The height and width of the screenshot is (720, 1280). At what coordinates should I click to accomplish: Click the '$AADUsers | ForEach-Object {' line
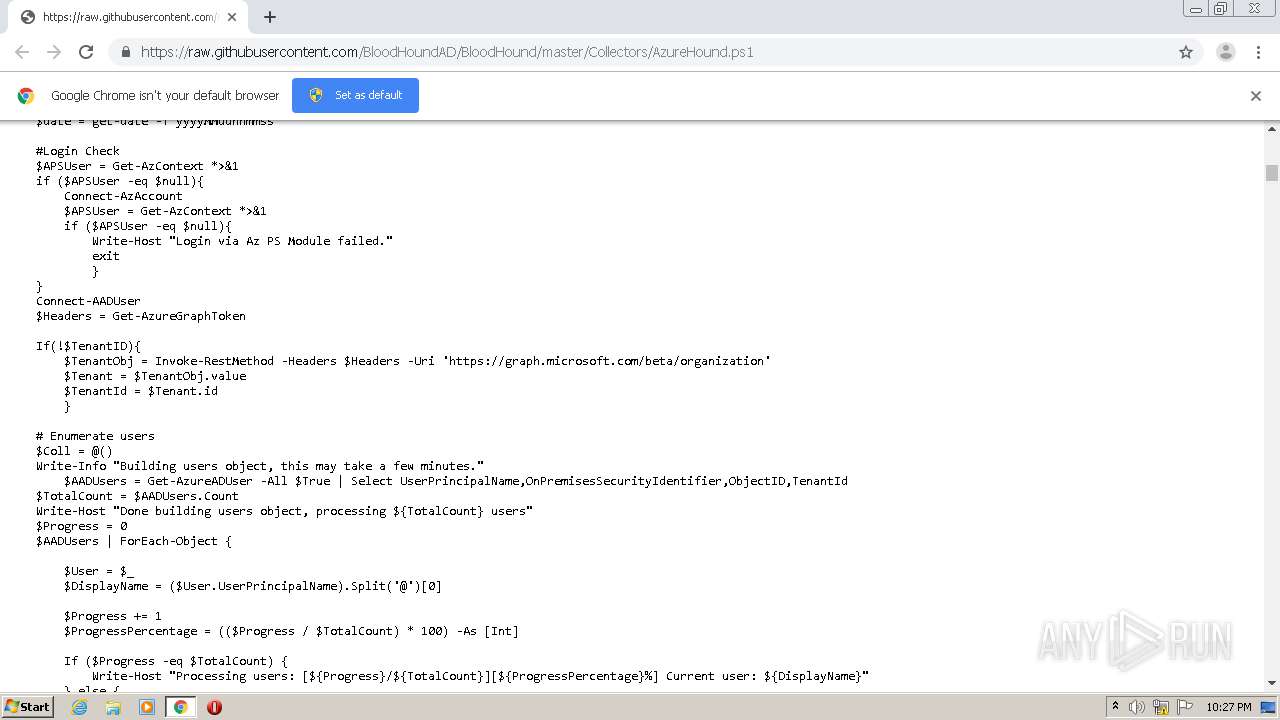134,541
